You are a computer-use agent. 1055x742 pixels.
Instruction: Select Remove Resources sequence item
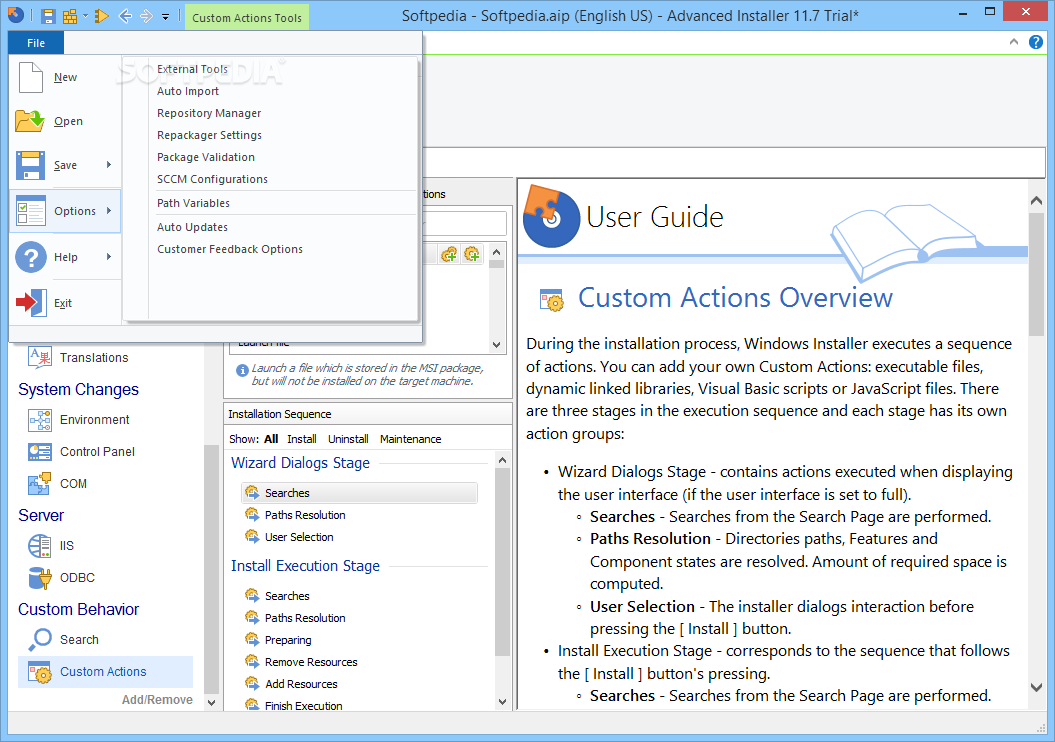[311, 662]
